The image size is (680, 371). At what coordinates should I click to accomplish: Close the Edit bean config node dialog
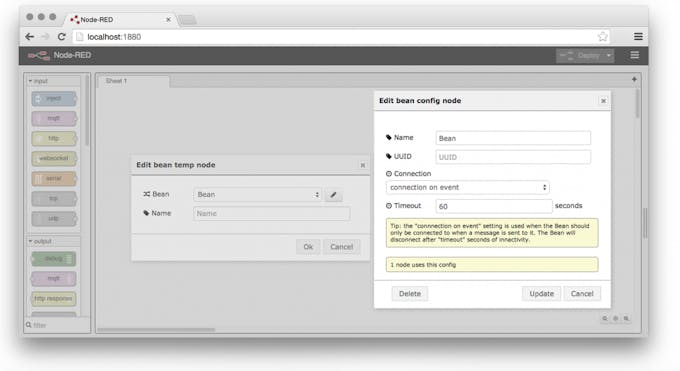tap(603, 101)
